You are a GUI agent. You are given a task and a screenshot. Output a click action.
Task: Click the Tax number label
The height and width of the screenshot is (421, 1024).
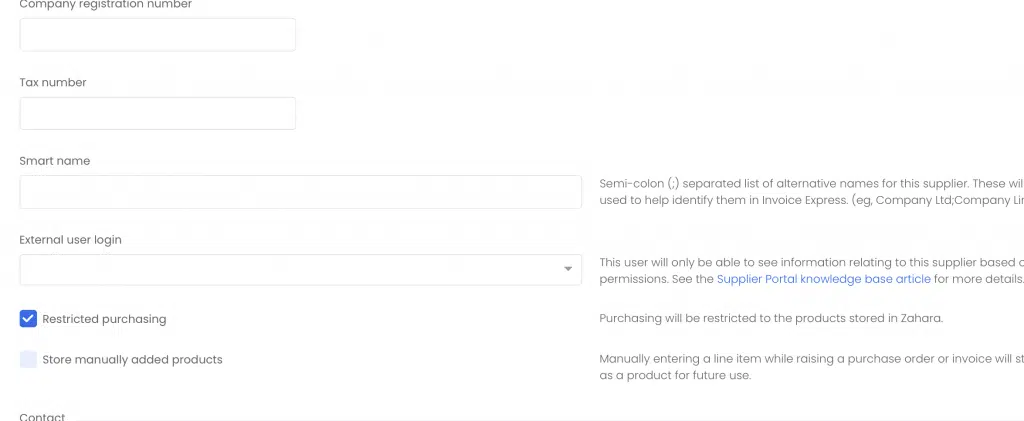pos(53,82)
